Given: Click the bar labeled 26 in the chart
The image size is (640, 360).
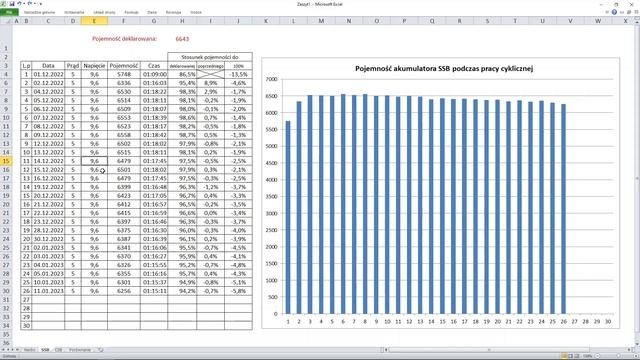Looking at the screenshot, I should pyautogui.click(x=564, y=209).
